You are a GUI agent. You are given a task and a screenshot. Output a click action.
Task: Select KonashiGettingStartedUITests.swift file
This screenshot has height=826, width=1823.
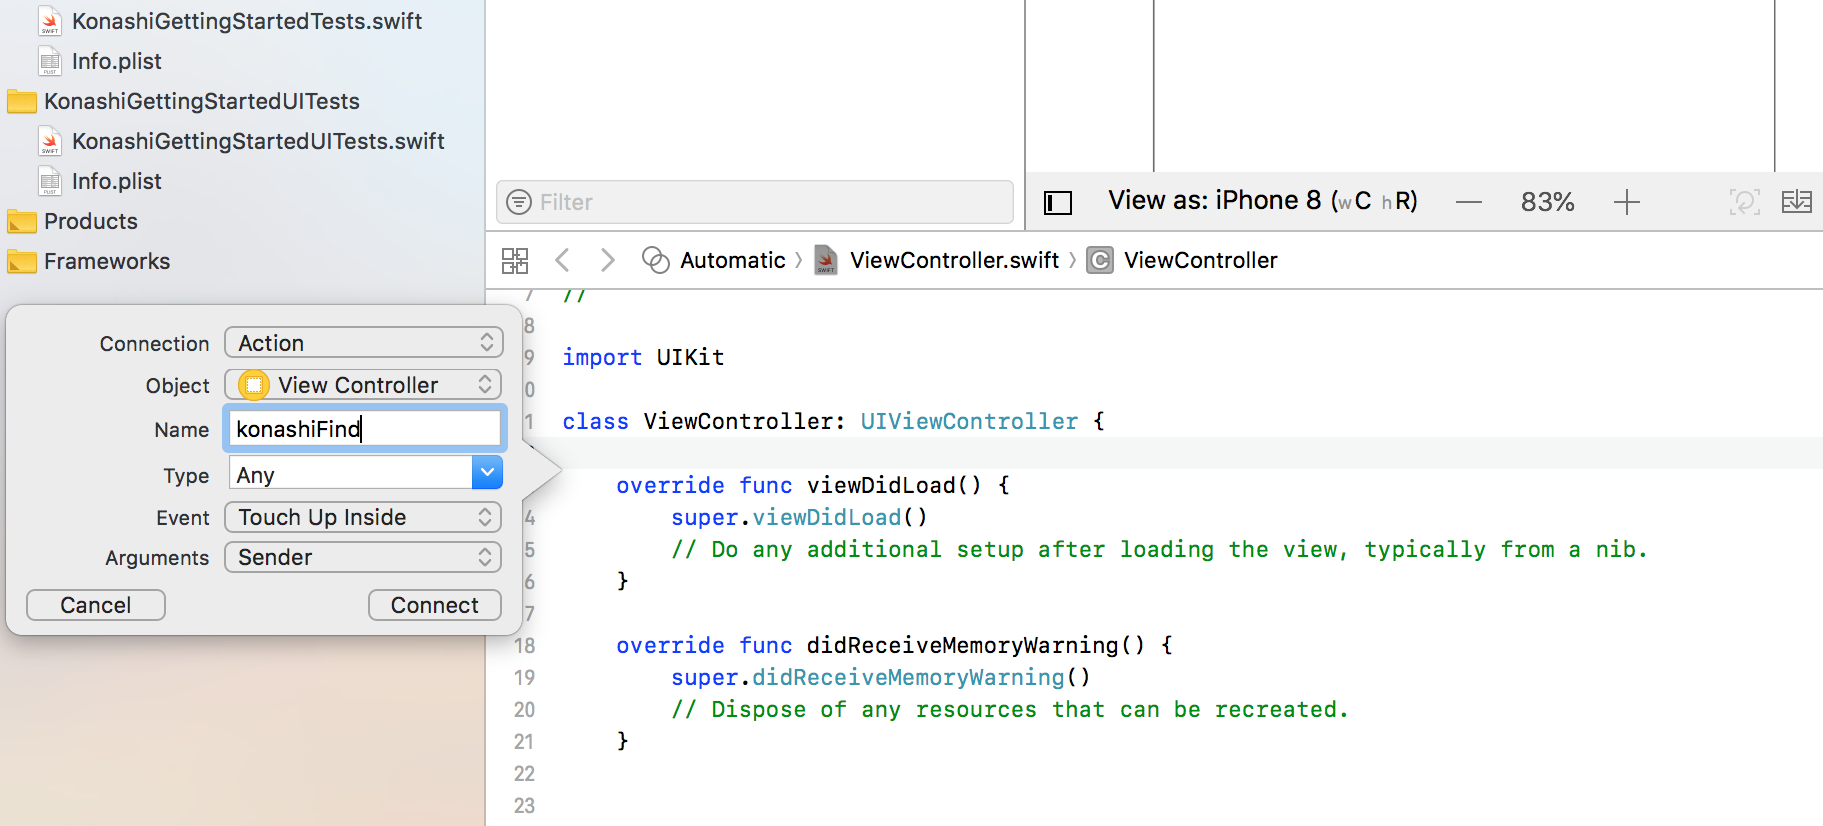[x=257, y=141]
